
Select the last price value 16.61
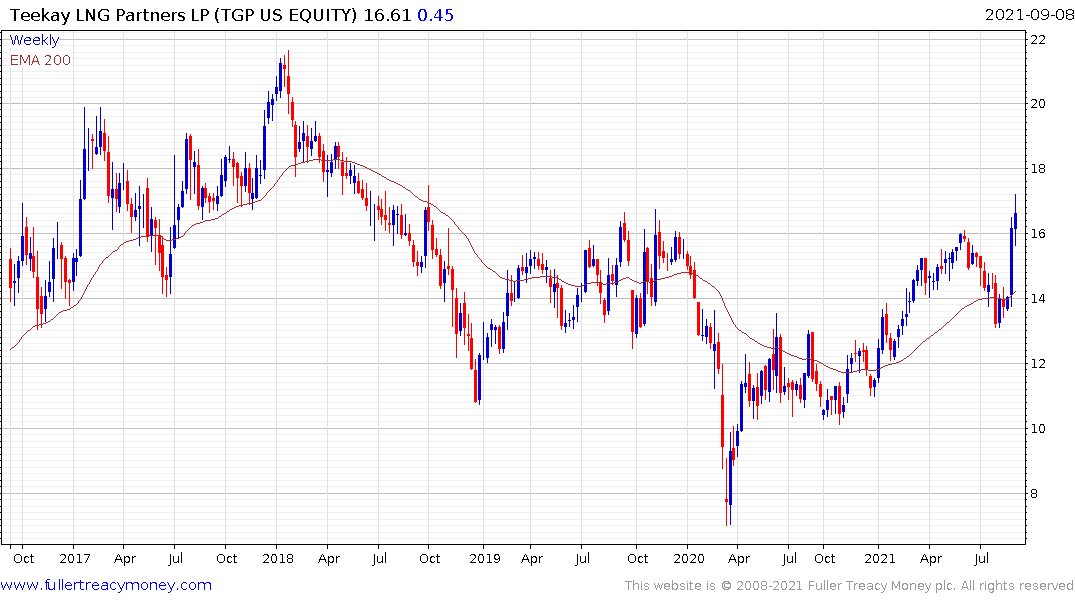(x=387, y=15)
